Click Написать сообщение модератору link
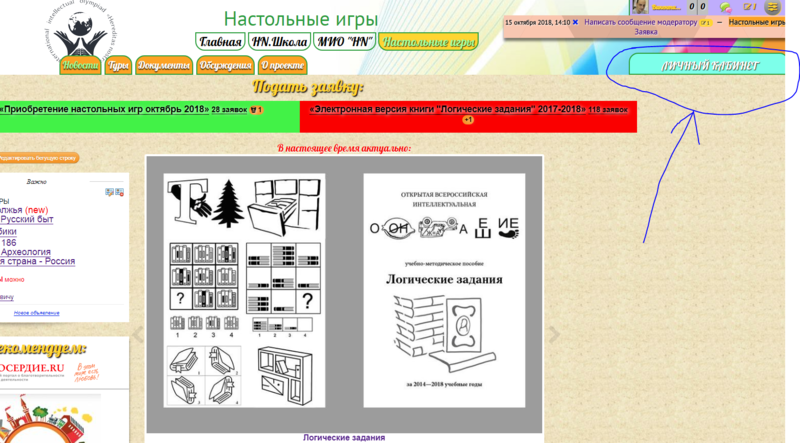The height and width of the screenshot is (443, 800). click(x=640, y=22)
